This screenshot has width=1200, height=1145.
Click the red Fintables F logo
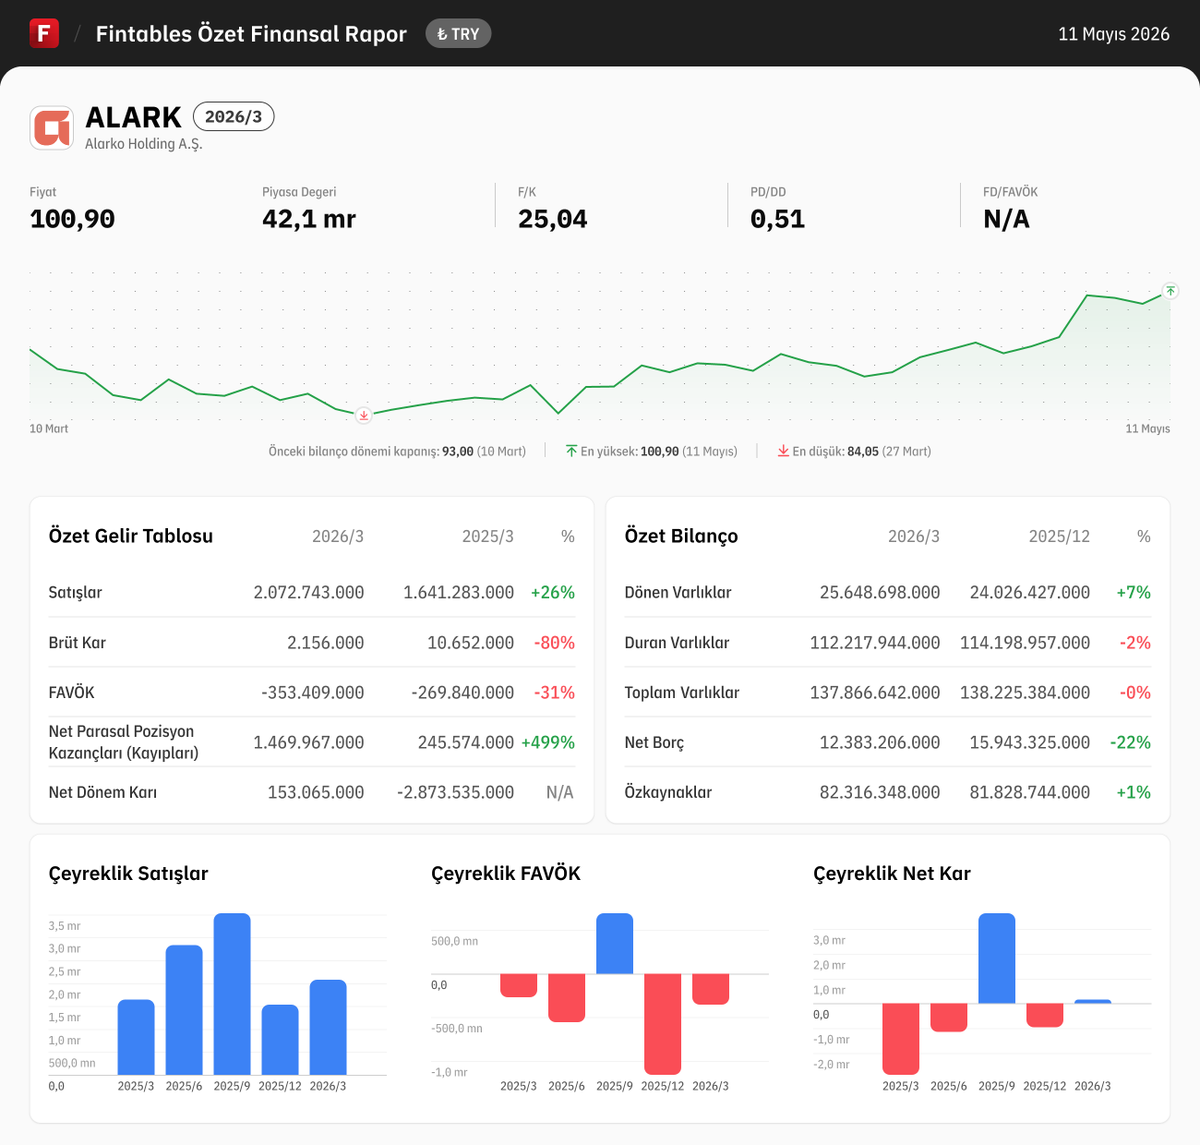[x=44, y=33]
